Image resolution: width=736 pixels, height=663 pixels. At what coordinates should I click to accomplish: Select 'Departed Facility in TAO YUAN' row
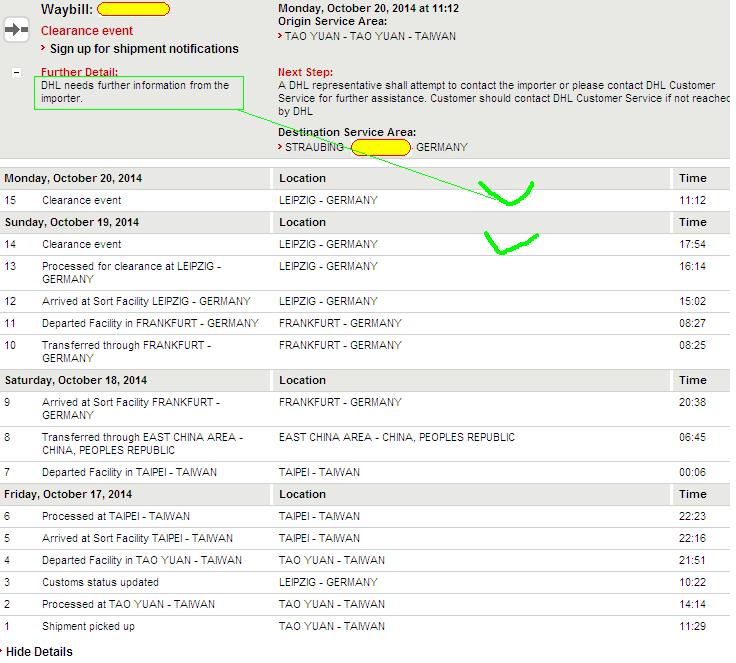coord(365,561)
